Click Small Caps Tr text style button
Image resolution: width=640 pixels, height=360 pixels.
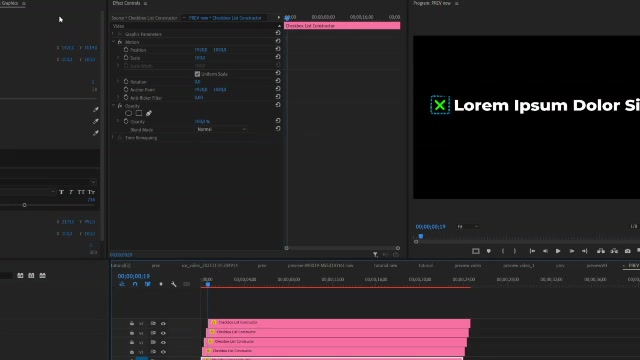click(91, 192)
